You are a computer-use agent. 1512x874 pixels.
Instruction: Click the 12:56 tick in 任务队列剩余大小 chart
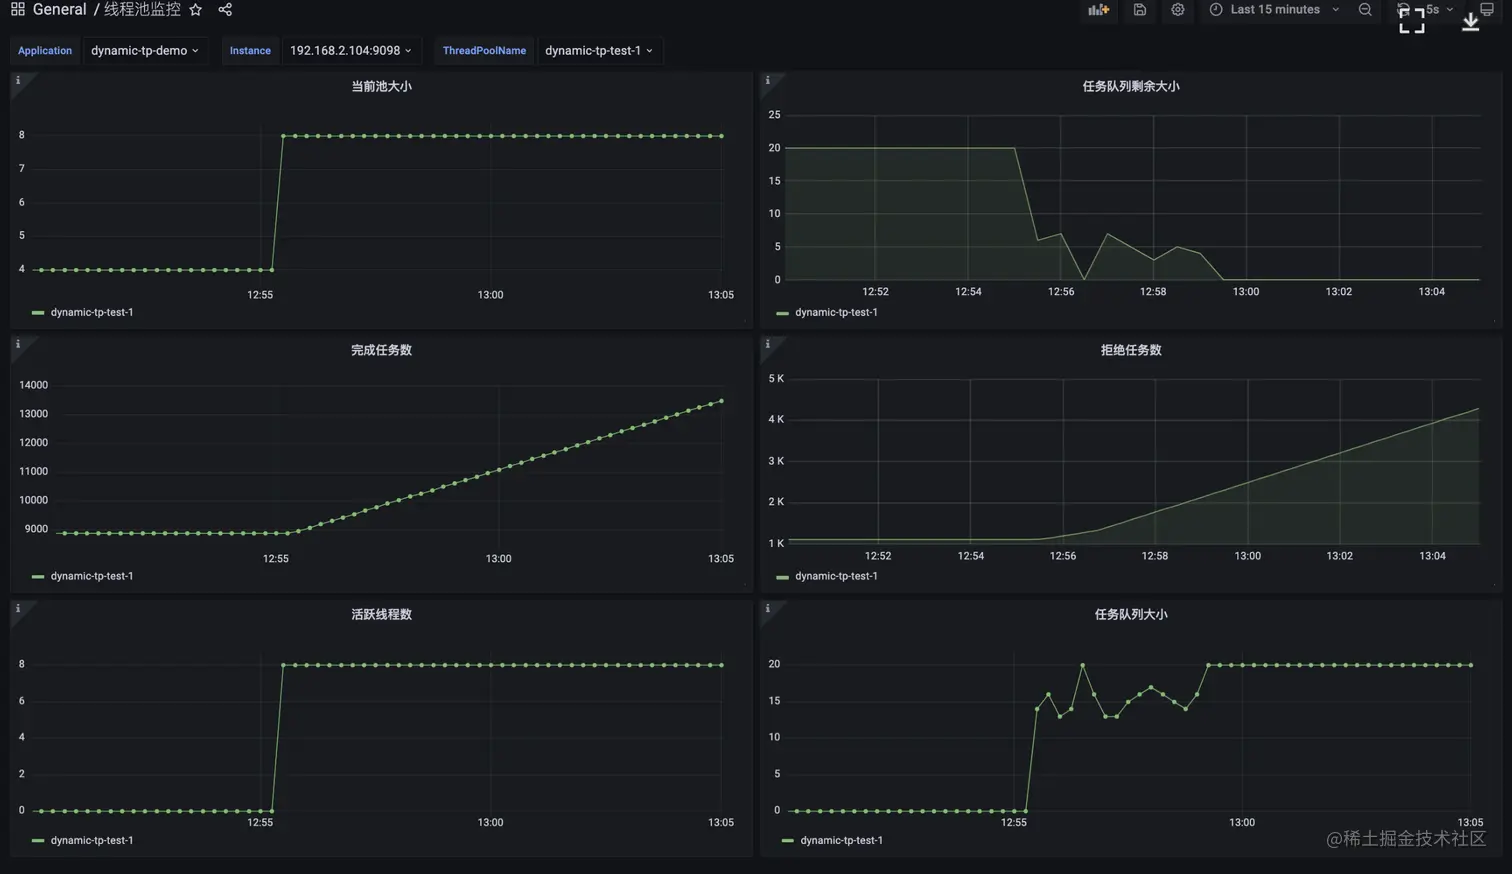point(1061,292)
